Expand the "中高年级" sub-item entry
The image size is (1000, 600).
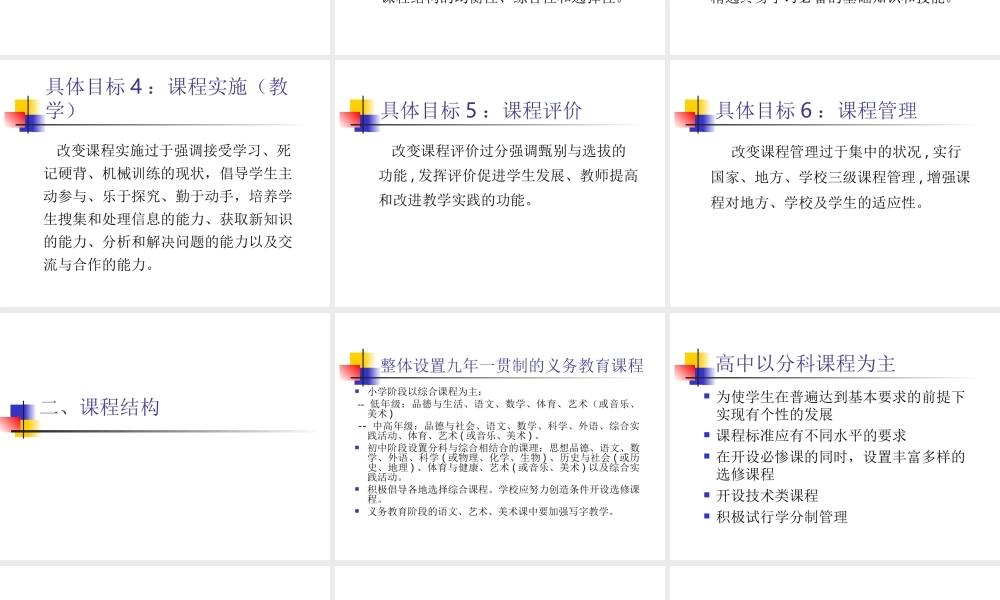[362, 425]
